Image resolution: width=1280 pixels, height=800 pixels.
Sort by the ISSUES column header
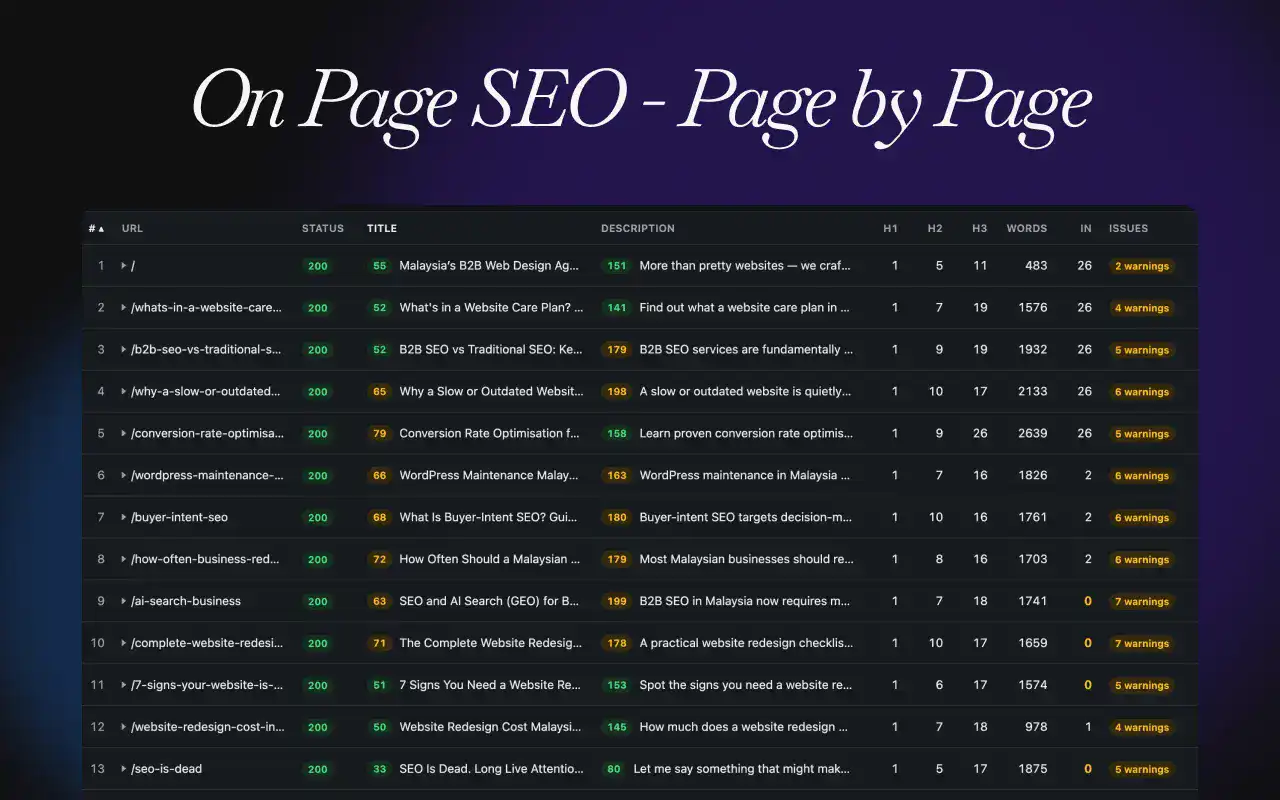coord(1128,228)
